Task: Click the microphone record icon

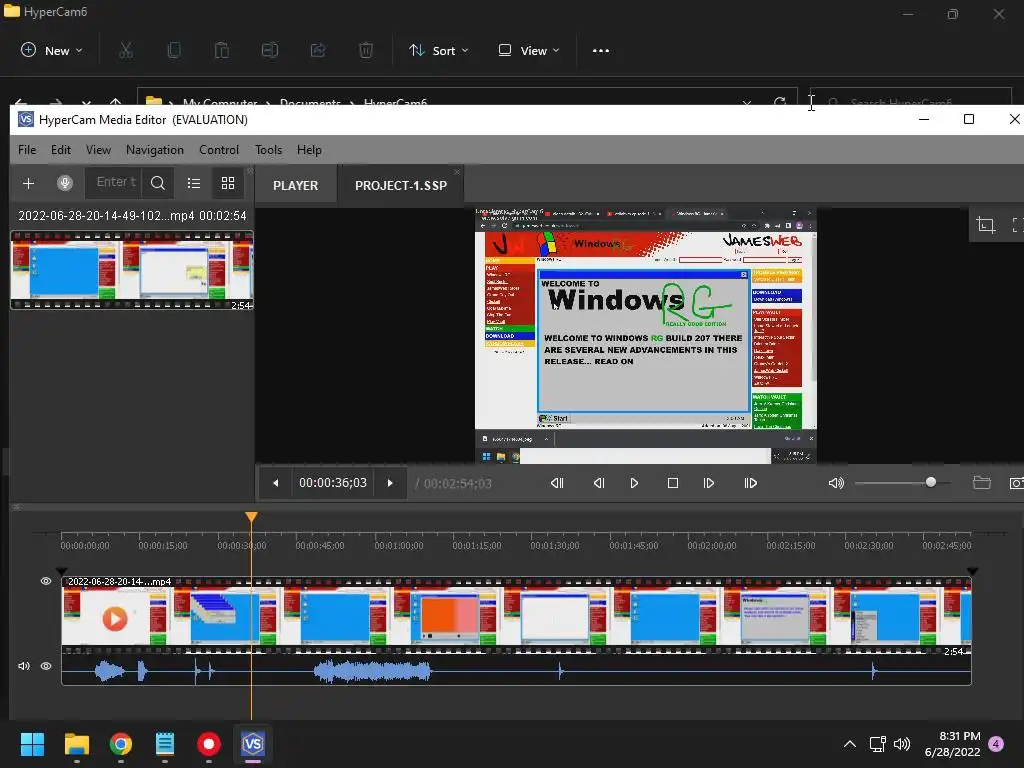Action: 65,184
